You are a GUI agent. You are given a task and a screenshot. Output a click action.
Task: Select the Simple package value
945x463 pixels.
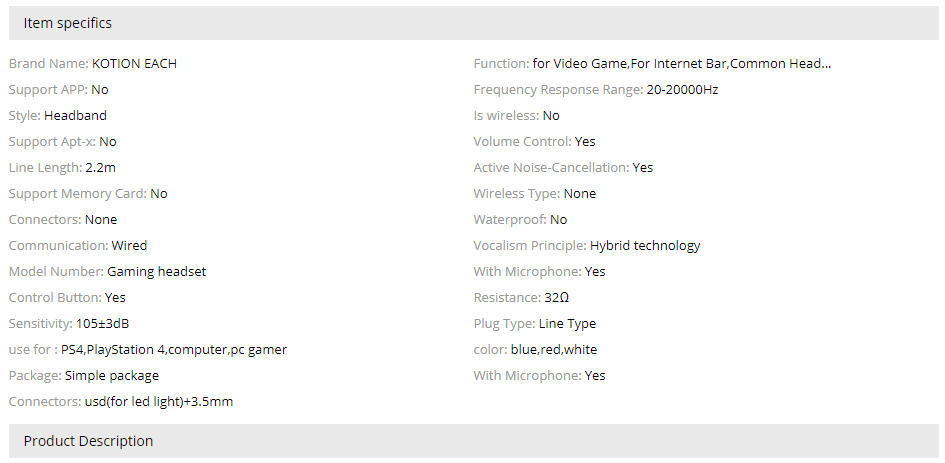(112, 376)
